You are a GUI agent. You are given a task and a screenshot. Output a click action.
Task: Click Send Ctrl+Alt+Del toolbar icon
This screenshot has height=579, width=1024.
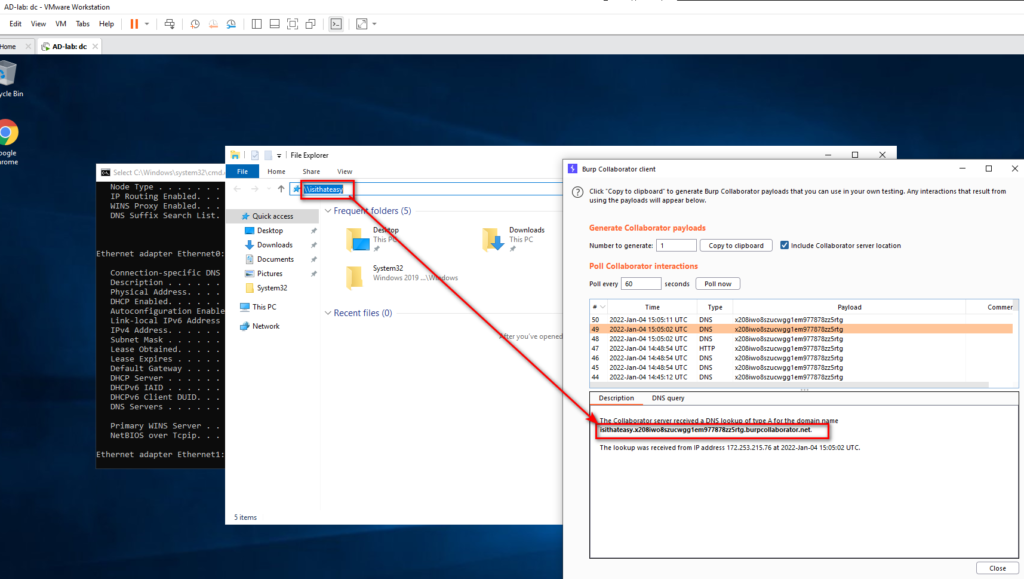point(170,24)
